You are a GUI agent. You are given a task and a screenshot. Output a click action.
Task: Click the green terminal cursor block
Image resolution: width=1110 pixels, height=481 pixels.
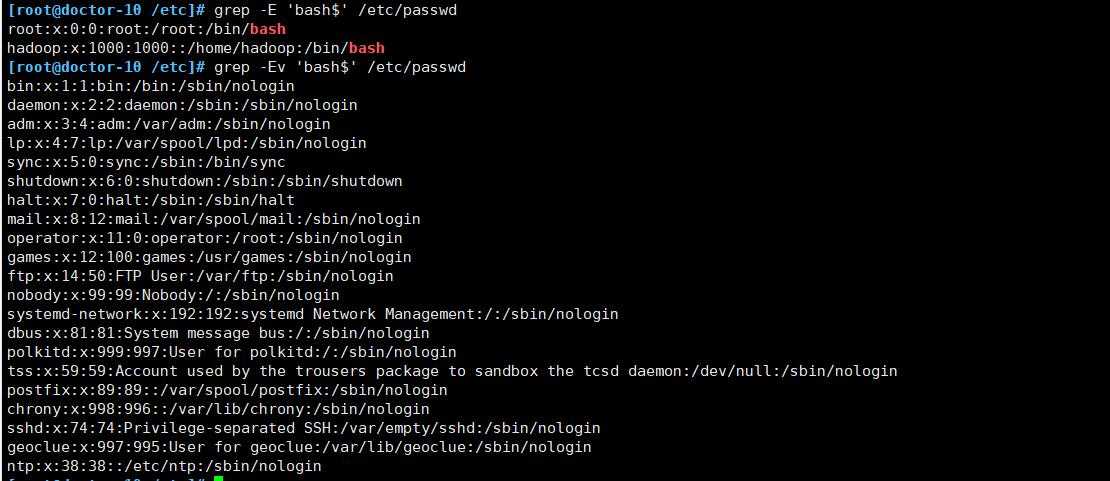(218, 479)
